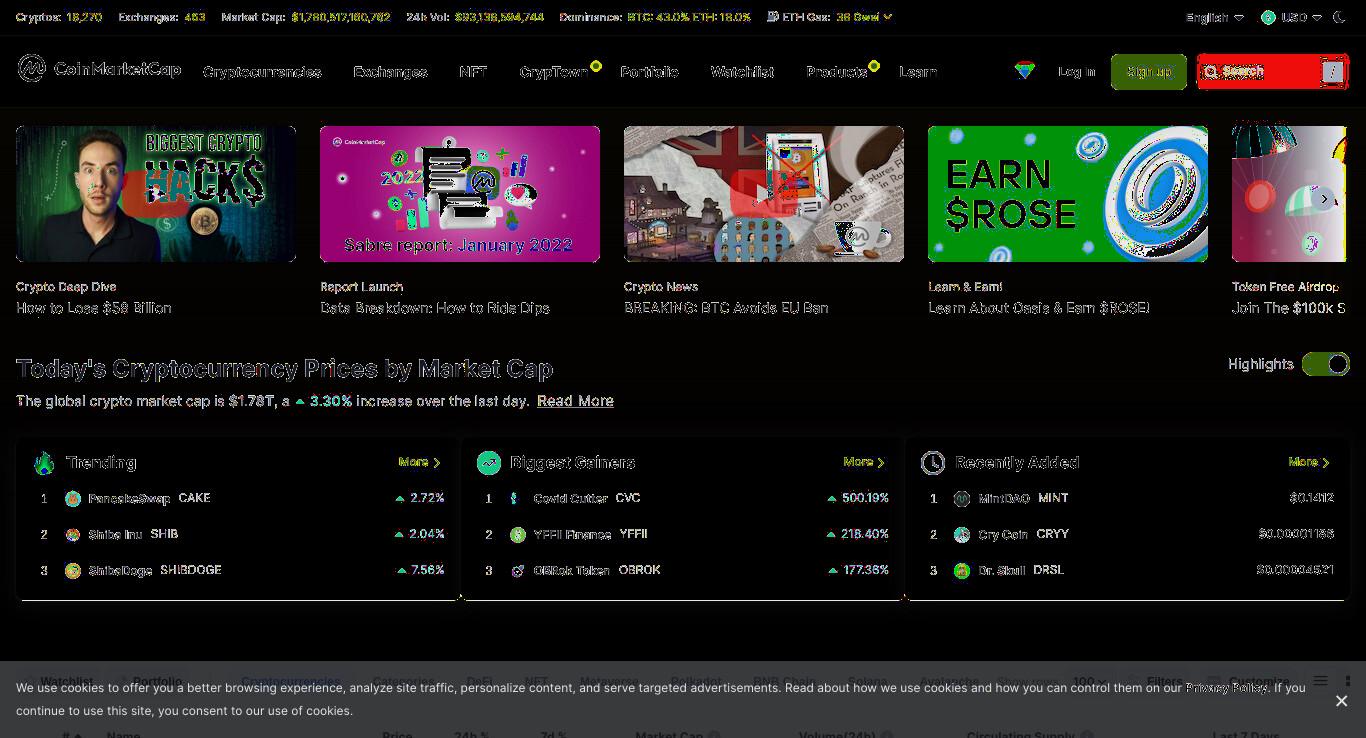Click the ETH Gas pump icon
The image size is (1366, 738).
coord(773,17)
